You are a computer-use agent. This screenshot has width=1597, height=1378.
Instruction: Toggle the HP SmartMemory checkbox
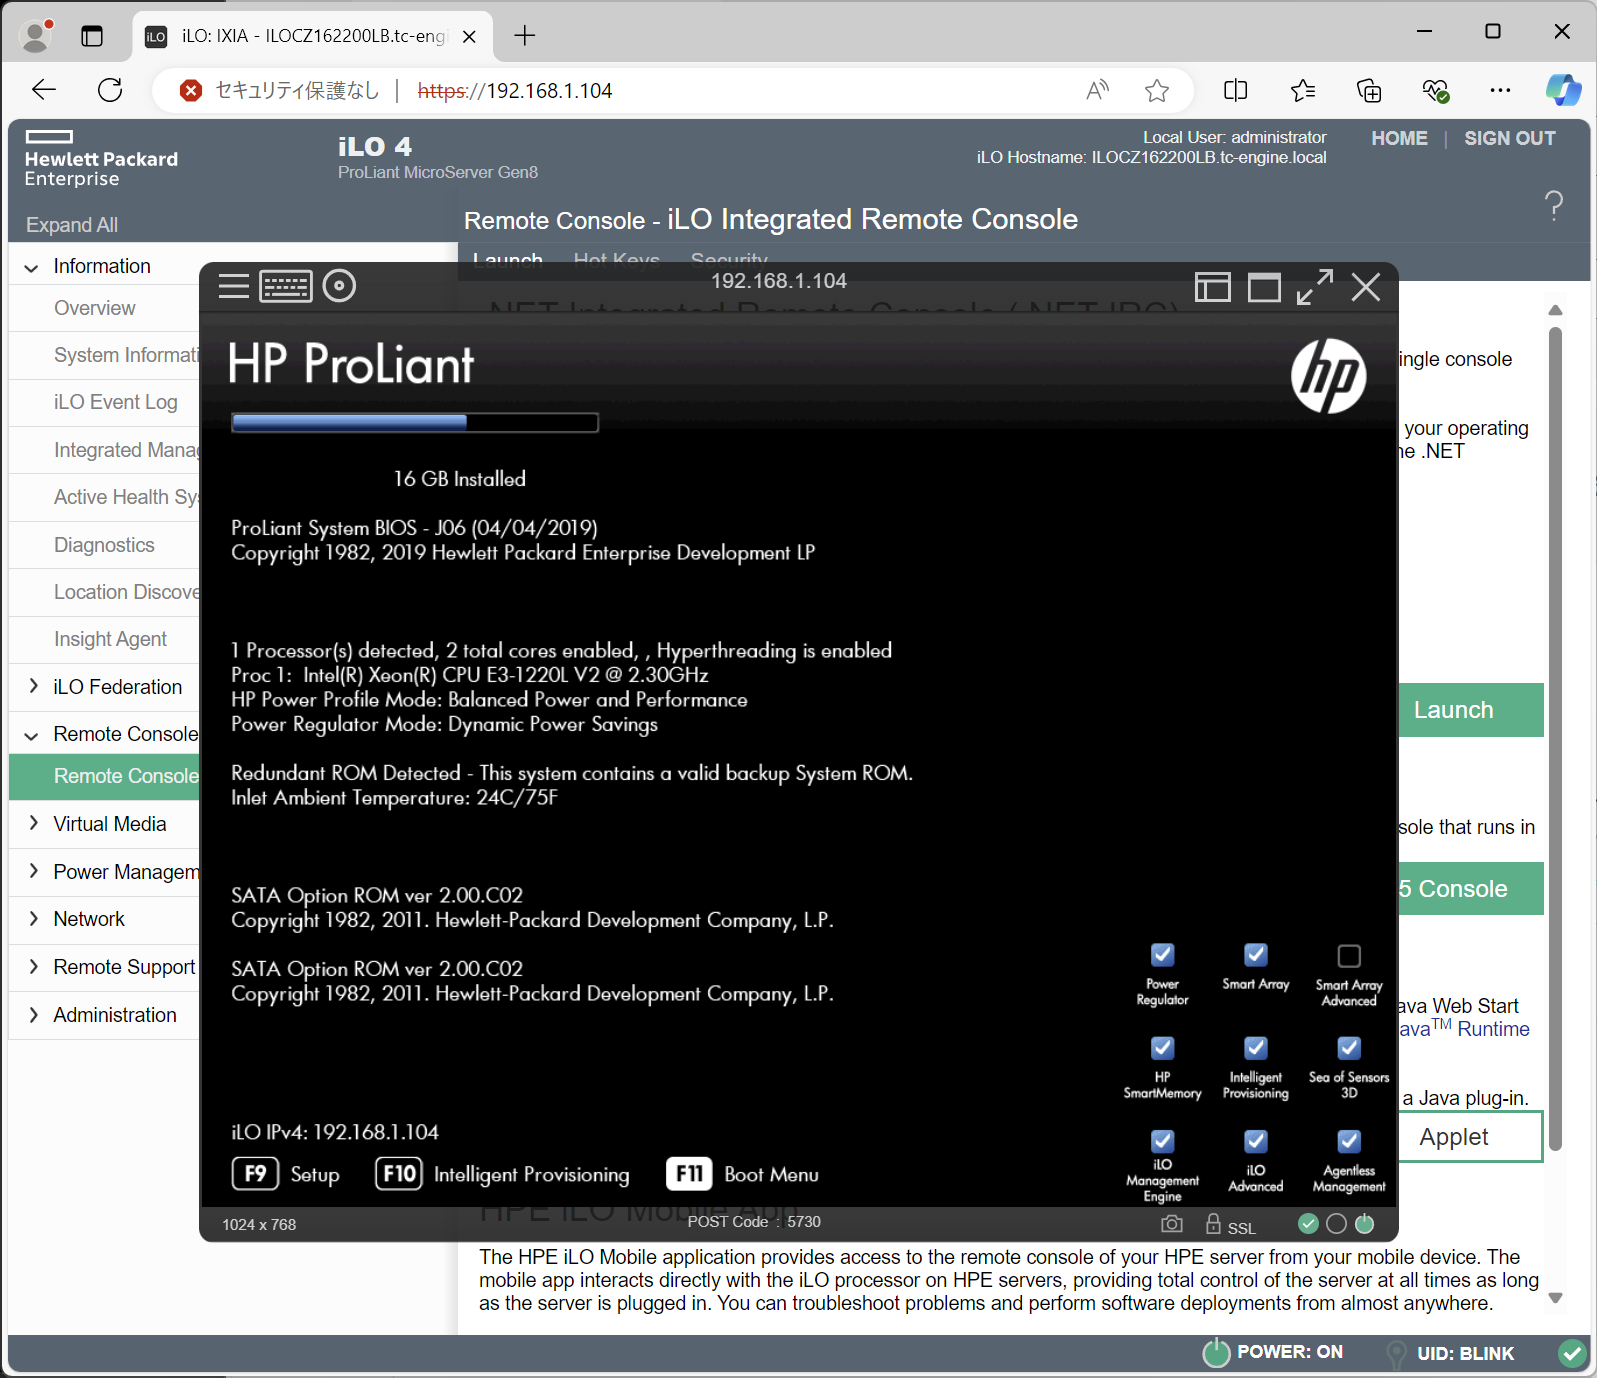point(1162,1048)
